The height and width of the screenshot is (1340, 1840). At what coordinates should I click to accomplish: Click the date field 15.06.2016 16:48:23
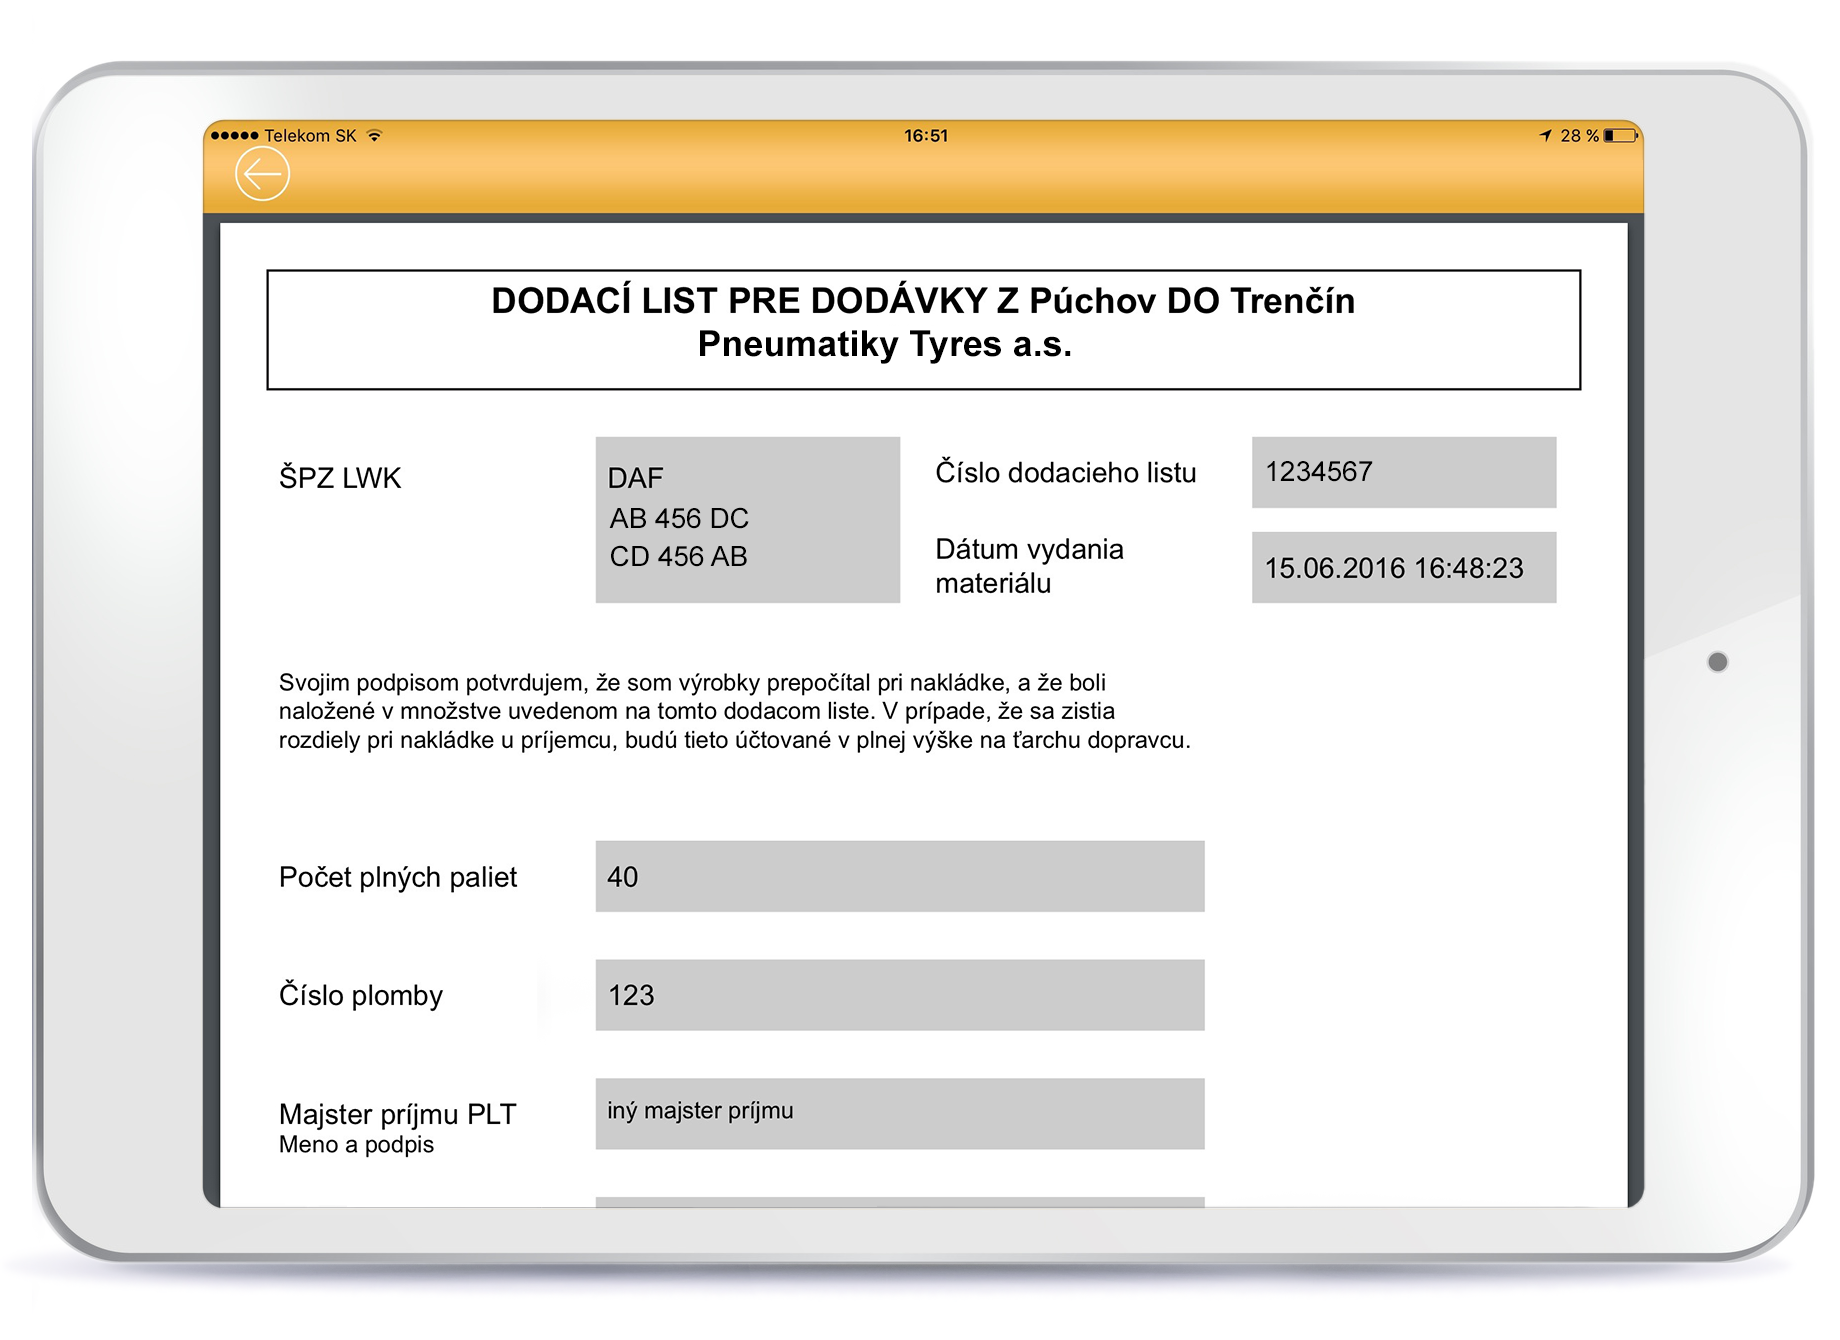pyautogui.click(x=1404, y=567)
